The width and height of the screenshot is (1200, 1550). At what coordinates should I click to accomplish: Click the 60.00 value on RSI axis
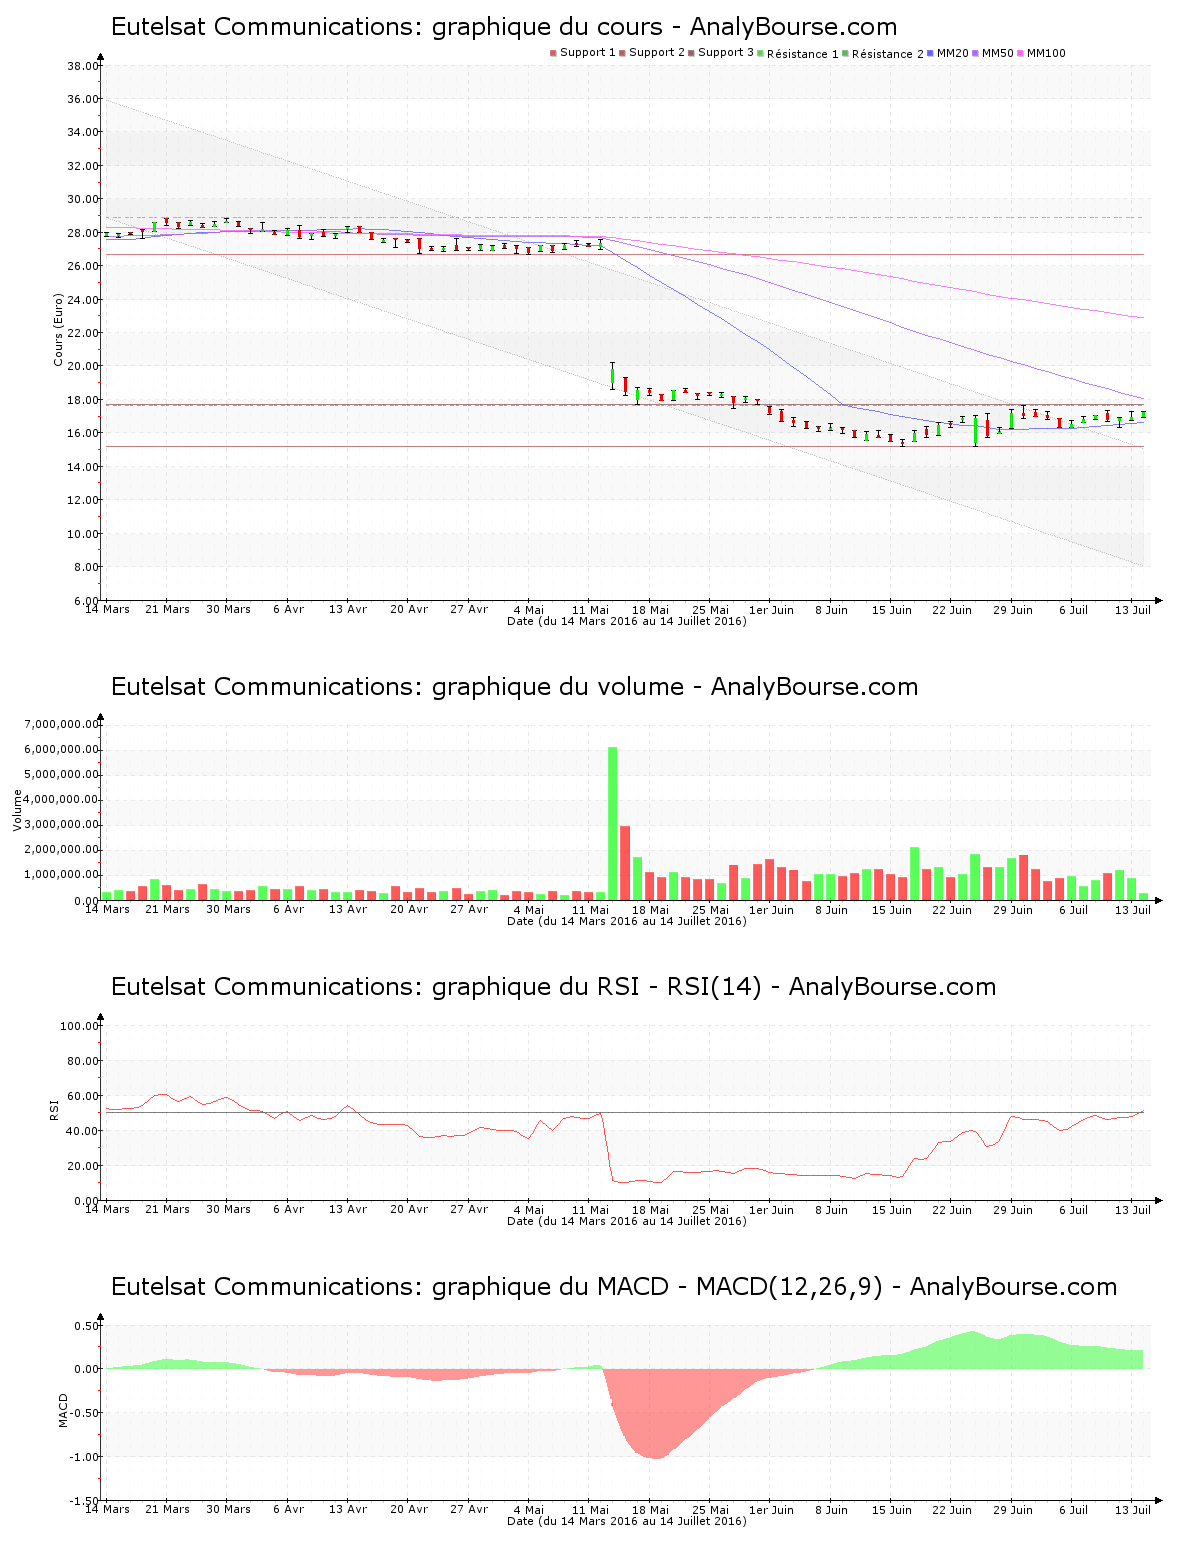click(x=83, y=1096)
